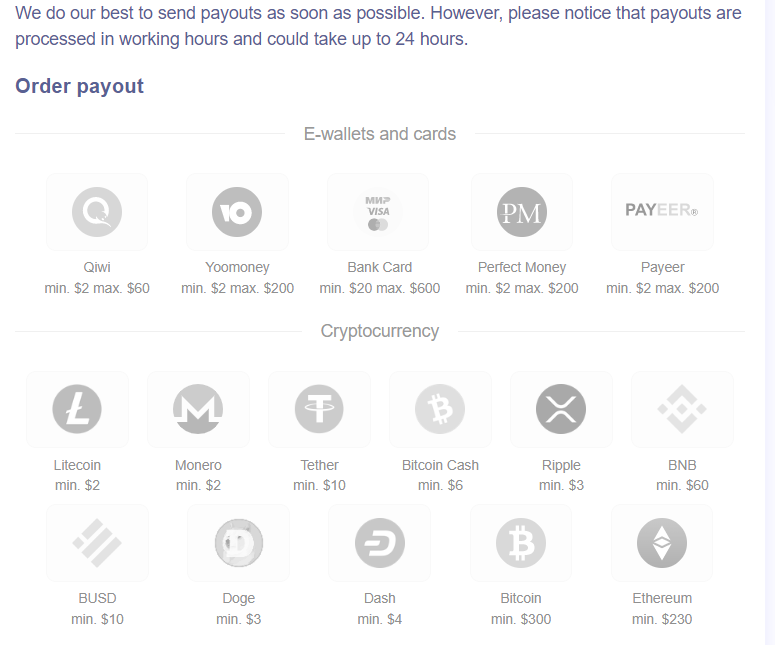Choose the Doge payout icon
Viewport: 775px width, 645px height.
coord(239,543)
